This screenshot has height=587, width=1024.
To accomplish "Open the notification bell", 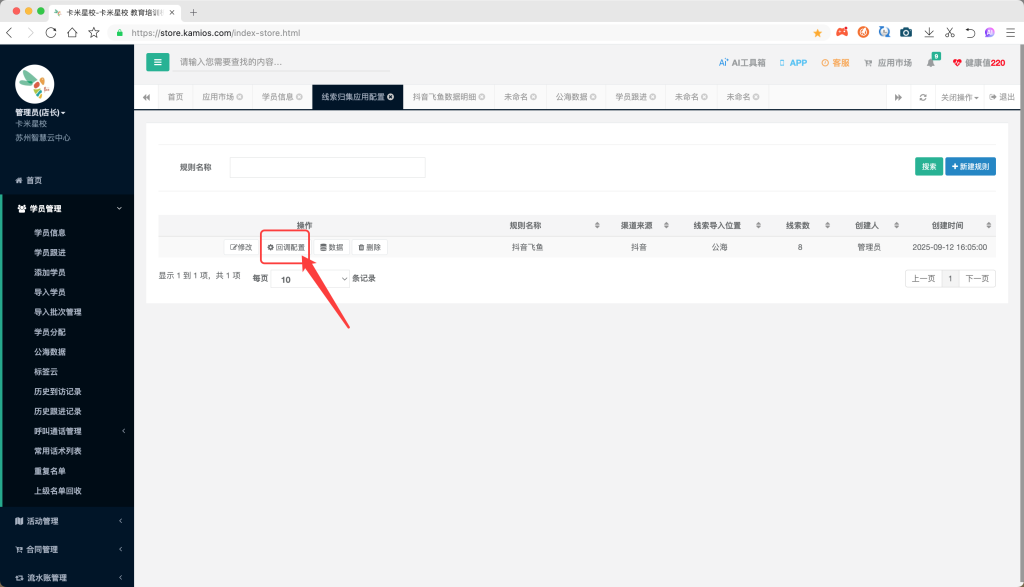I will coord(931,63).
